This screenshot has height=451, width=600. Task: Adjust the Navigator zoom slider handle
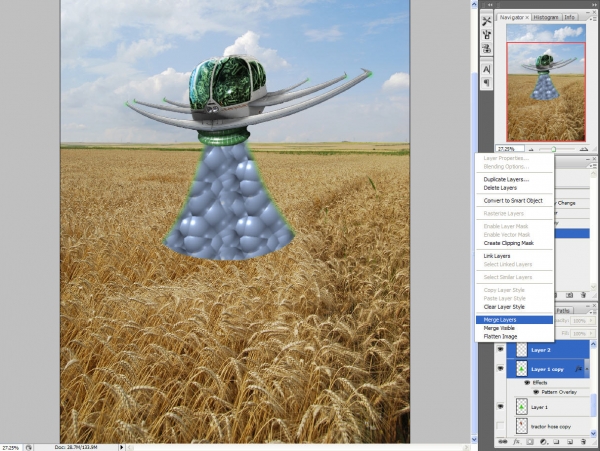(x=554, y=149)
